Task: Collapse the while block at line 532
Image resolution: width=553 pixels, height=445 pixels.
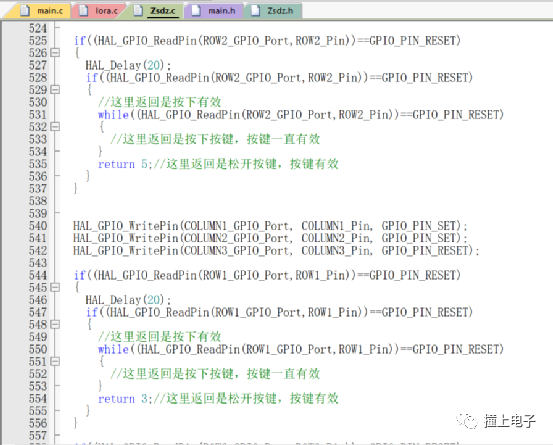Action: [x=55, y=127]
